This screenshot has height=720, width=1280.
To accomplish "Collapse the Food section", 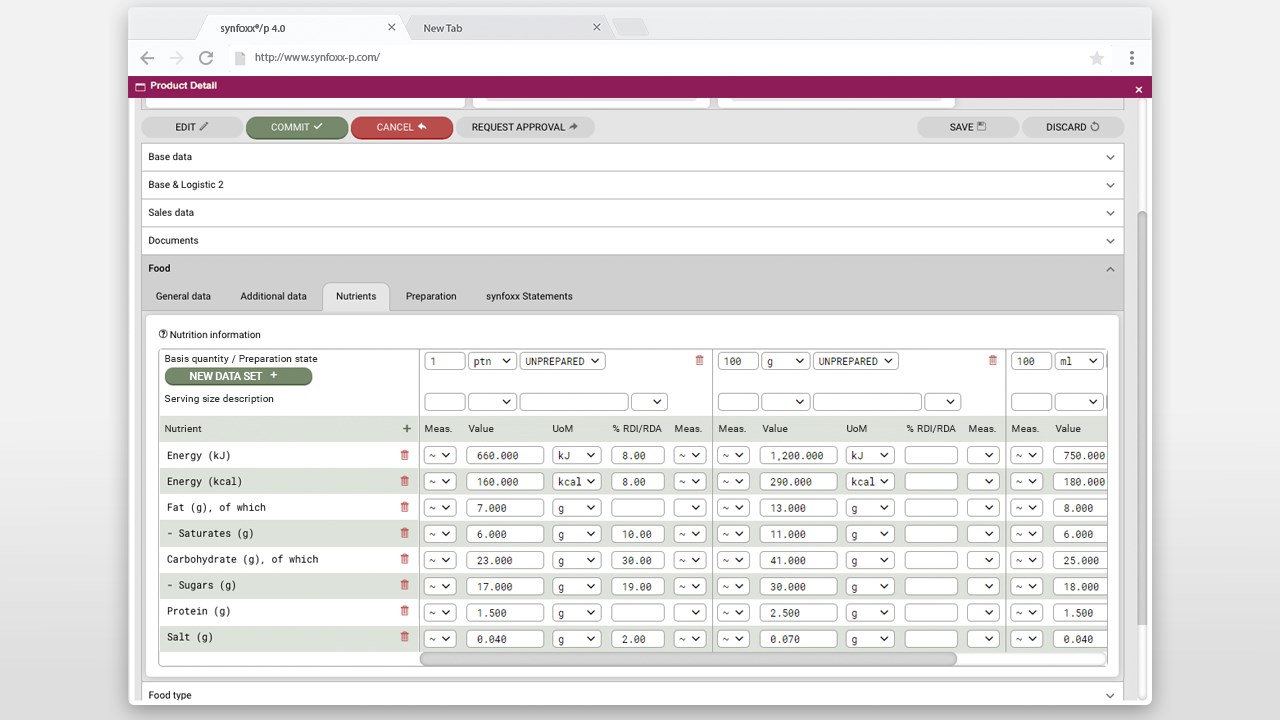I will point(632,269).
